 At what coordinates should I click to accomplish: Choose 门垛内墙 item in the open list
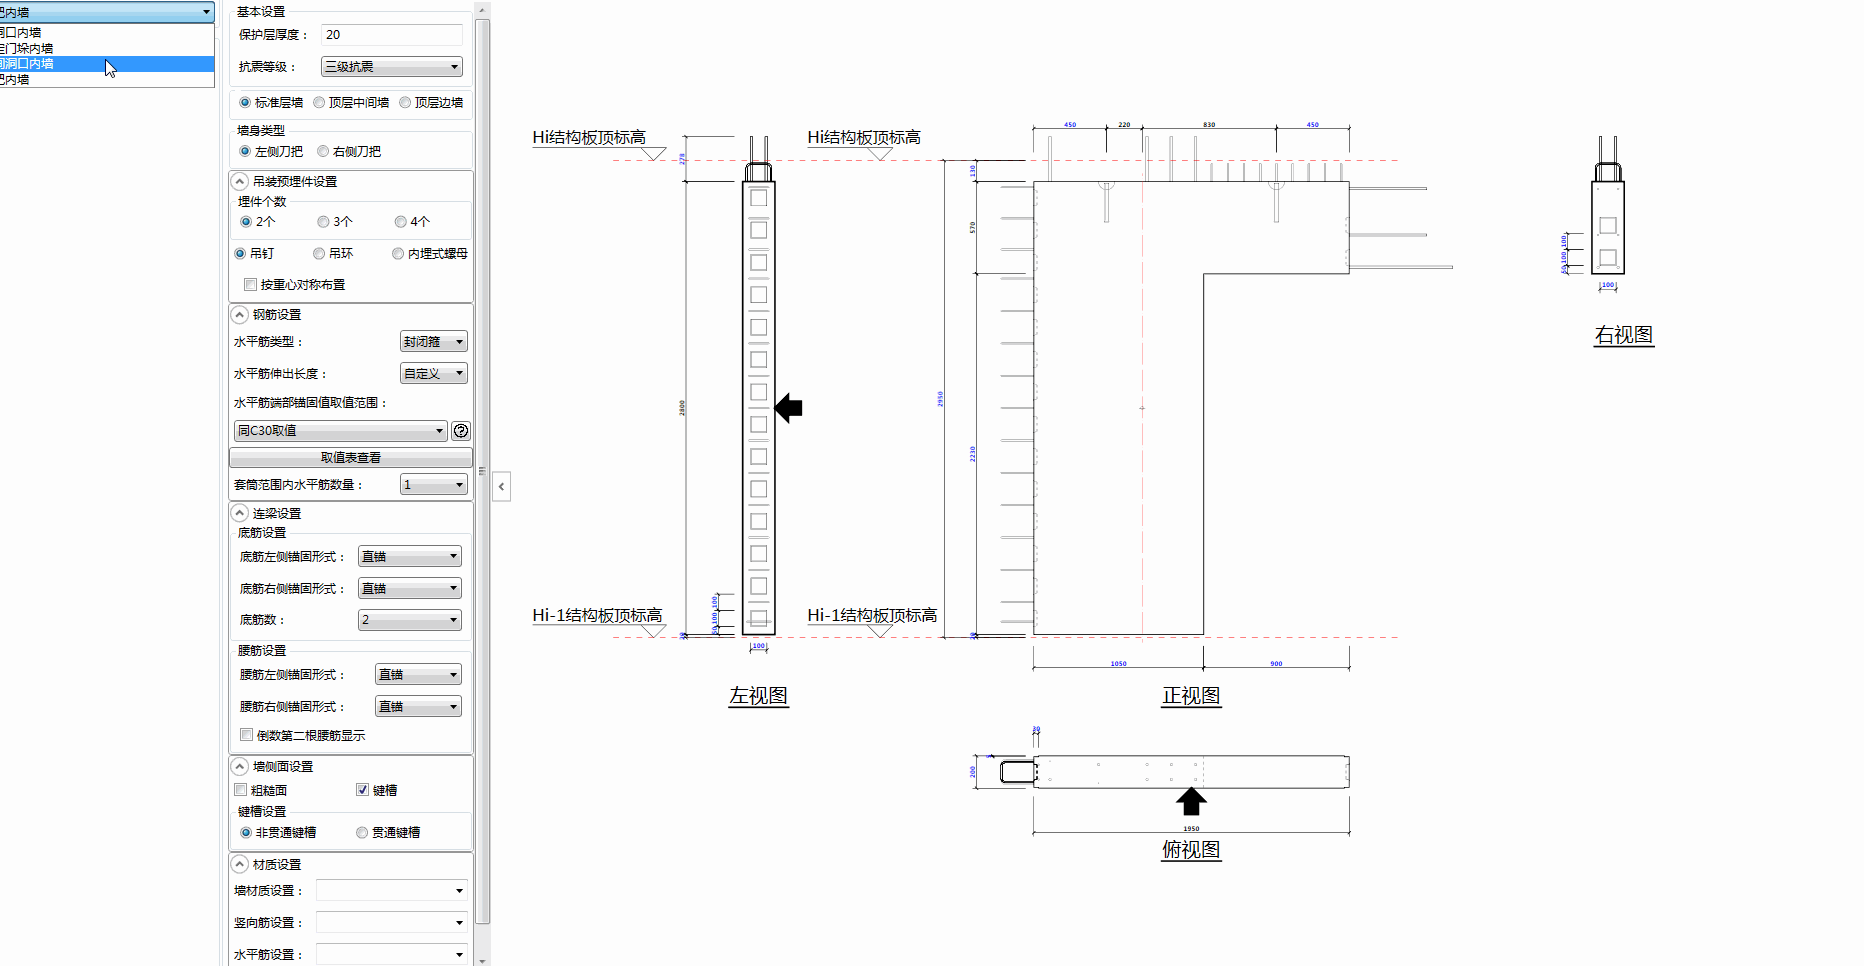click(30, 48)
